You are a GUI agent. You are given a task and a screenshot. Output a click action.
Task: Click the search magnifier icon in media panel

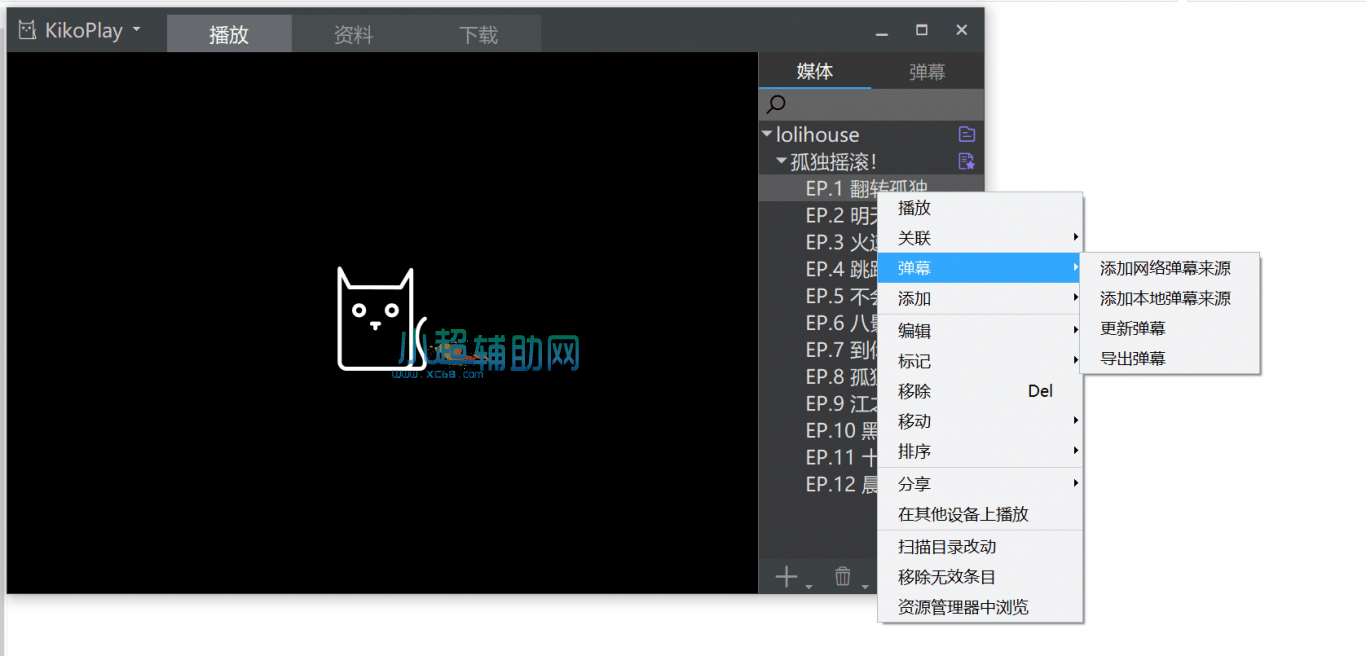[775, 104]
